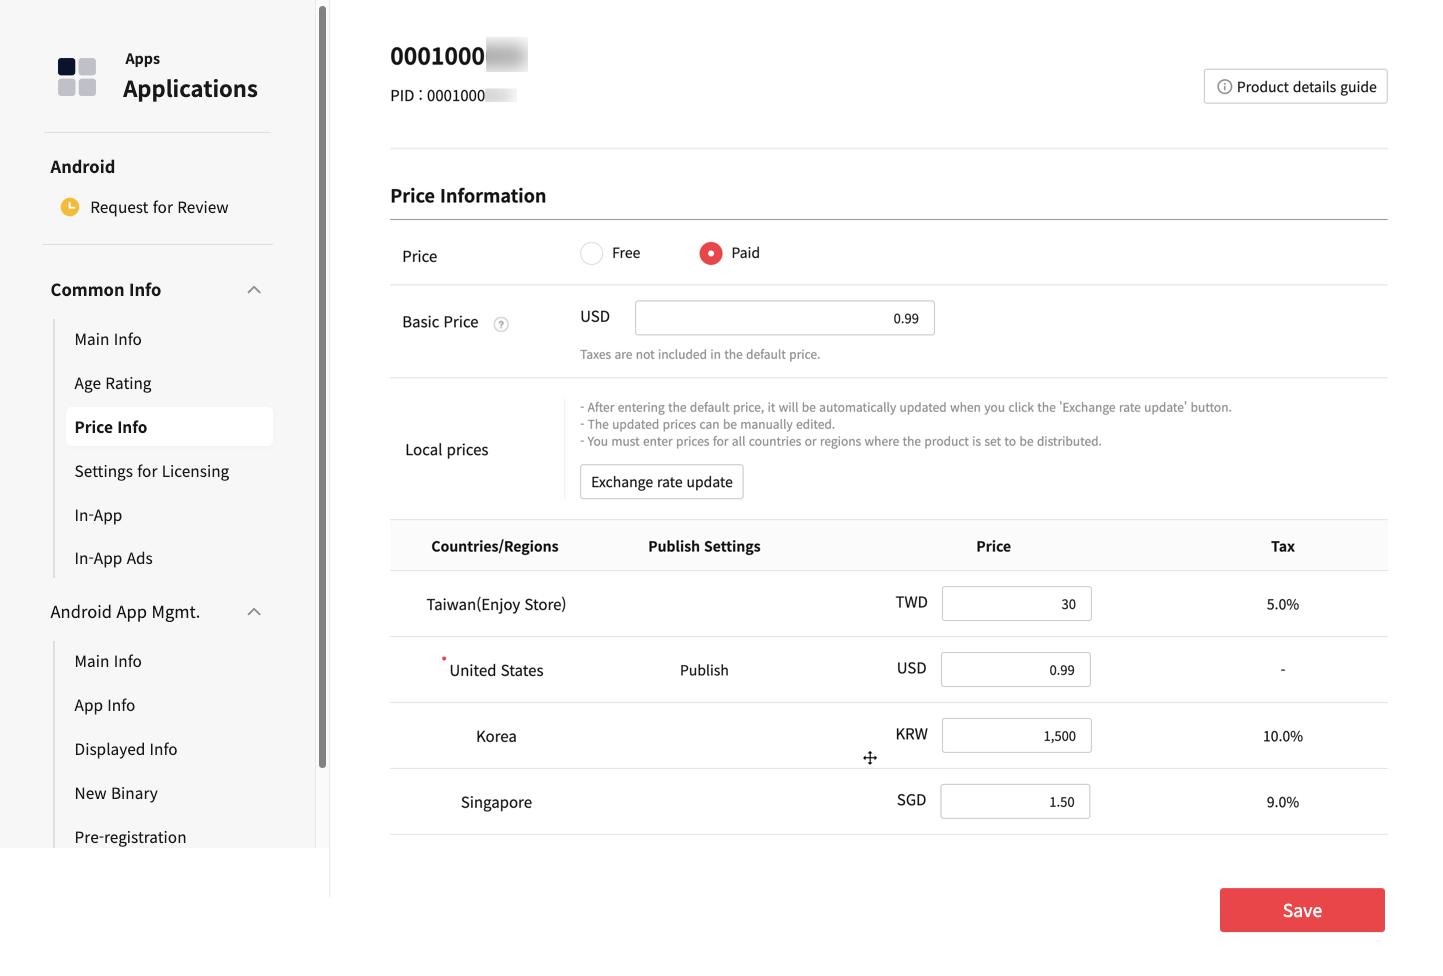Click the Taiwan TWD price field

(x=1016, y=604)
